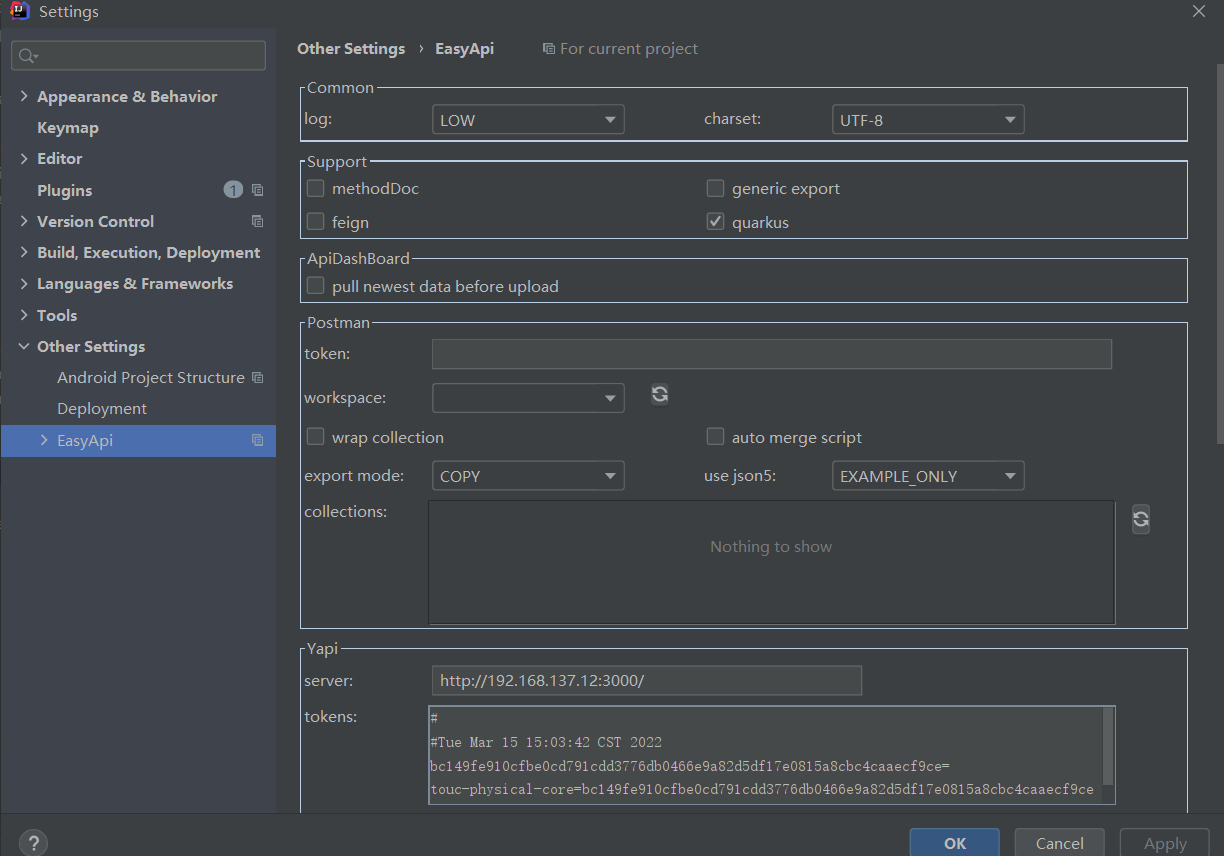
Task: Expand the Appearance & Behavior section
Action: tap(24, 96)
